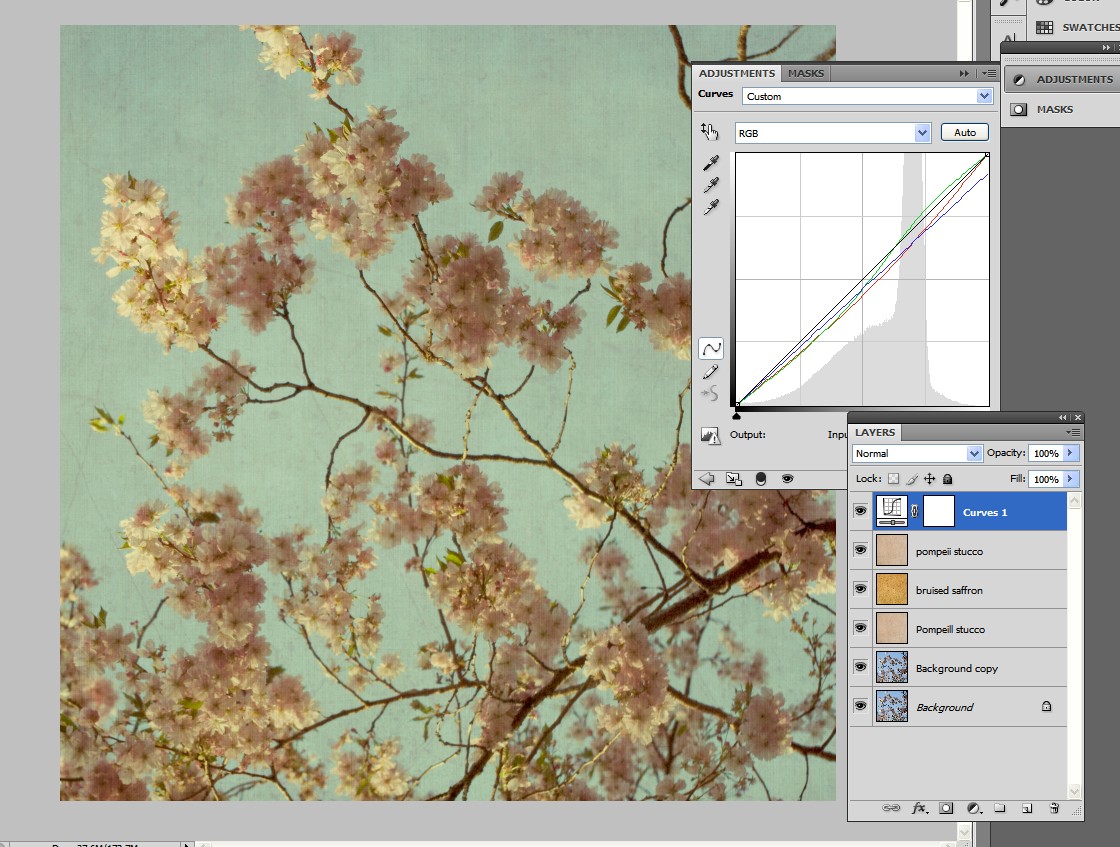Create a new group with folder icon
The width and height of the screenshot is (1120, 847).
[1000, 808]
